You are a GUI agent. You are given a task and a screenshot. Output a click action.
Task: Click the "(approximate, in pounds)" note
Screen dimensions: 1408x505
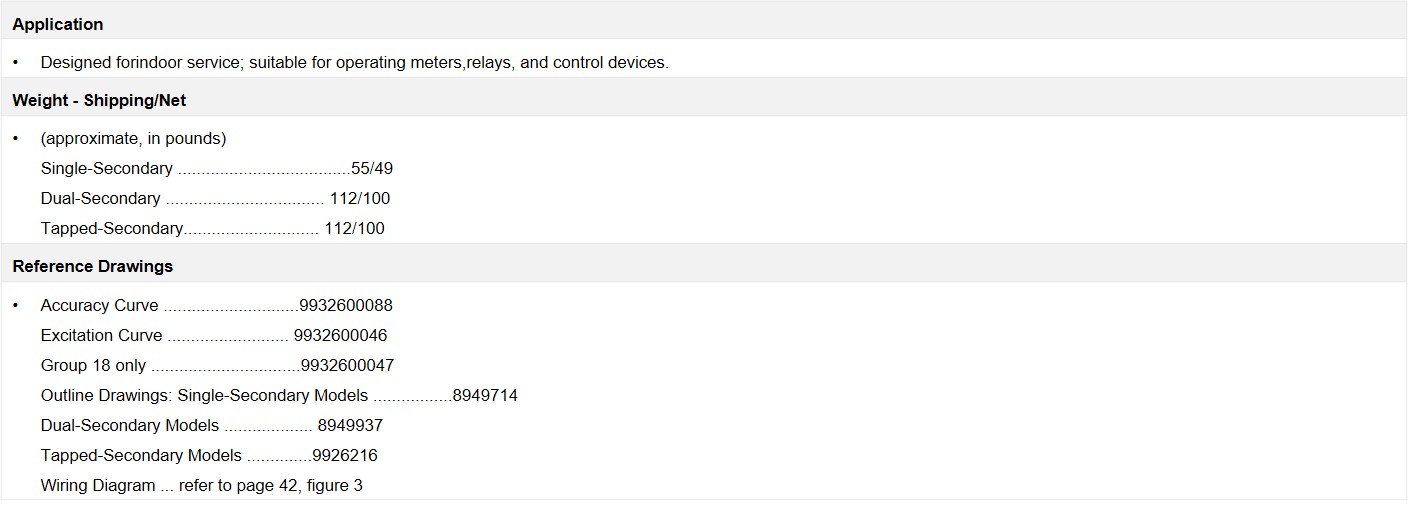(x=133, y=138)
